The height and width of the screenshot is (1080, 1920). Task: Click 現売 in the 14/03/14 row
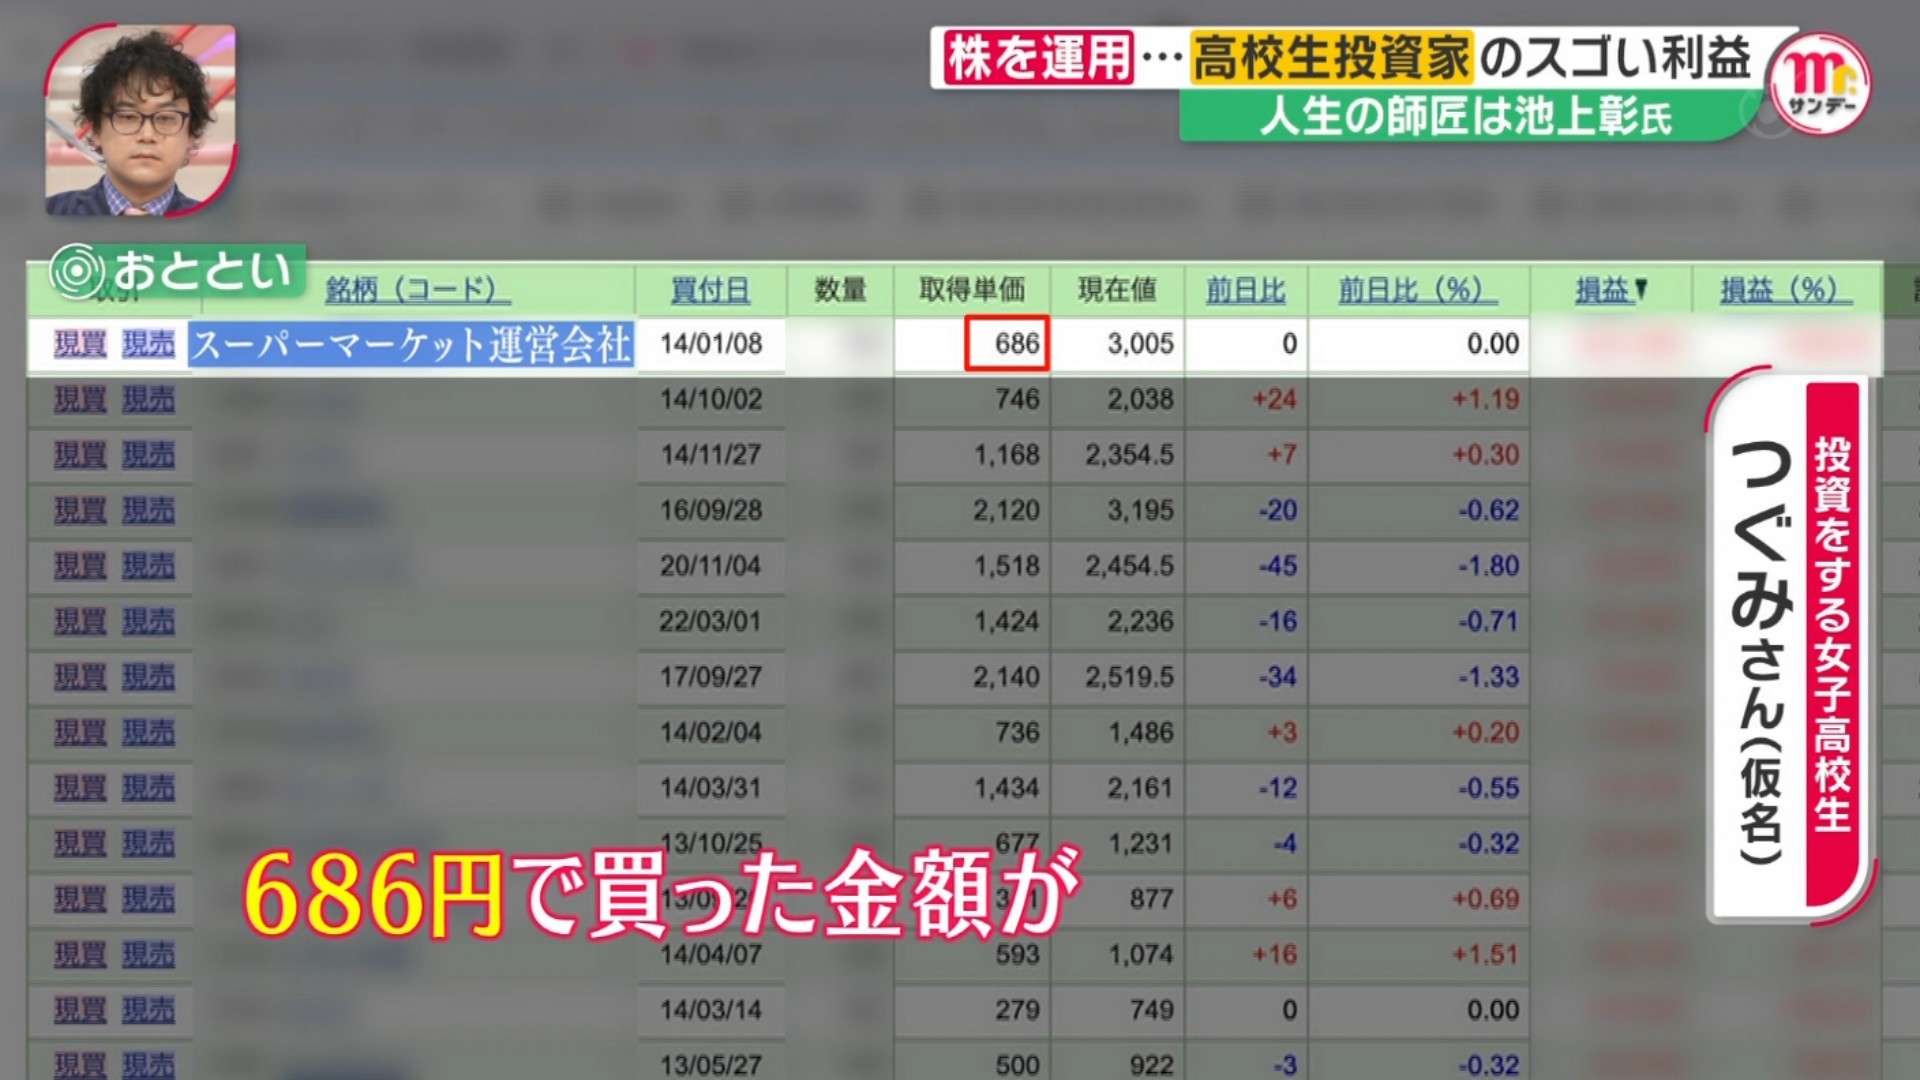[x=148, y=1010]
